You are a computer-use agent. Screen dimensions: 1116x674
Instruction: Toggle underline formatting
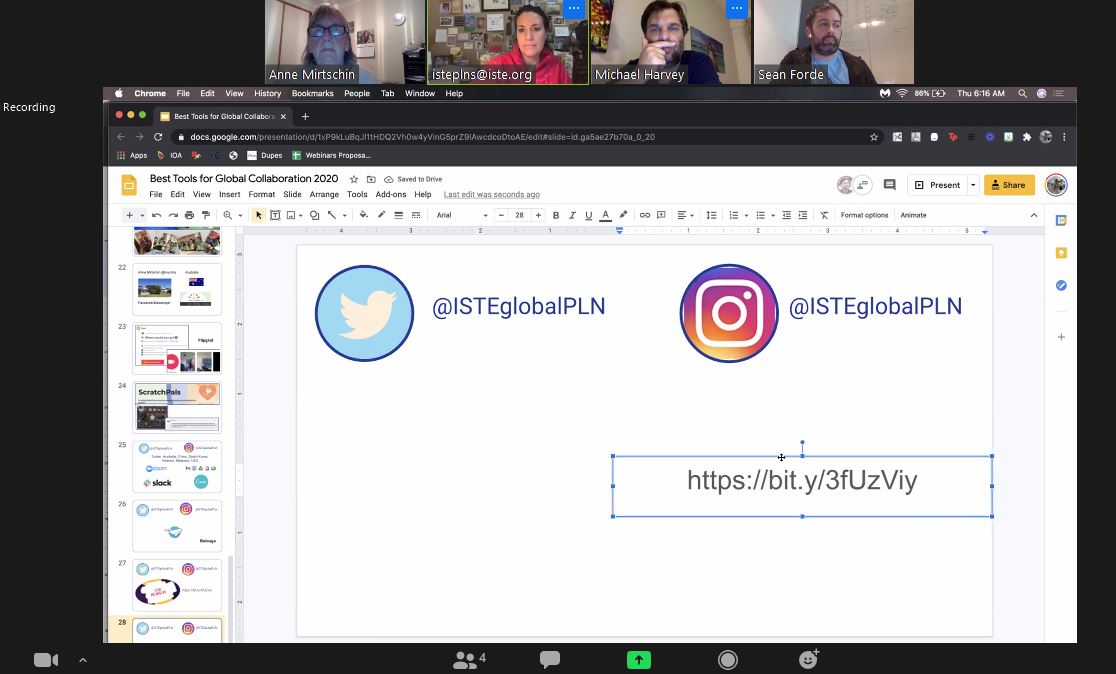click(589, 215)
